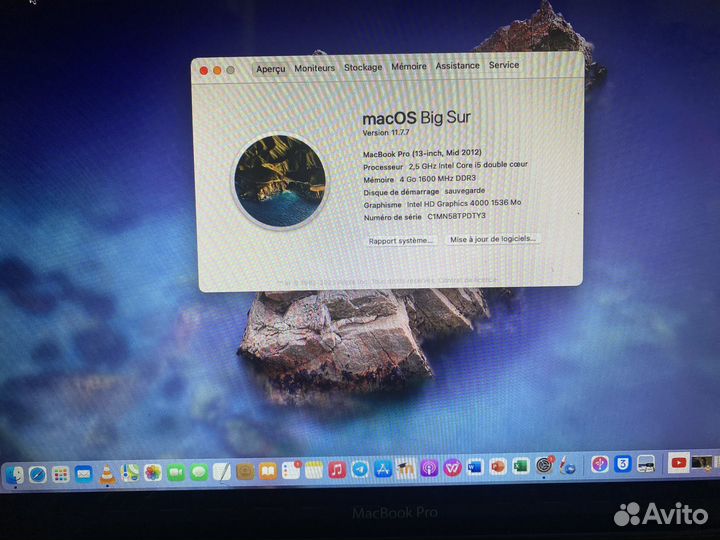Open the YouTube shortcut in Dock
This screenshot has height=540, width=720.
678,463
